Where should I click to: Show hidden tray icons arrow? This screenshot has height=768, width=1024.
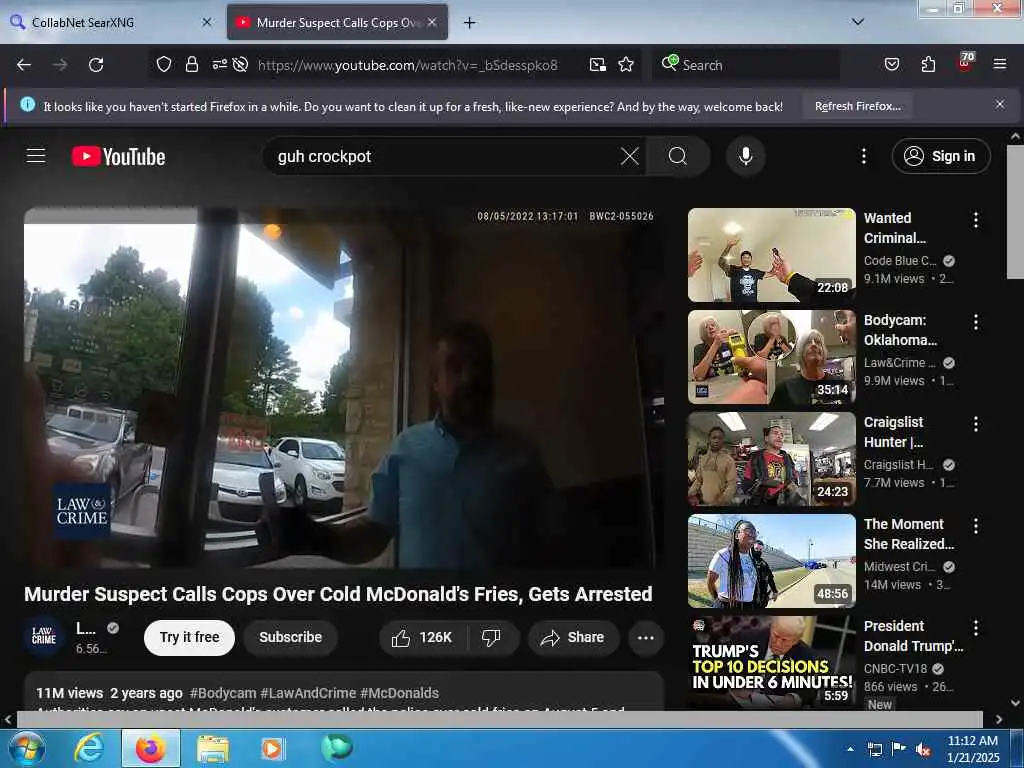click(x=850, y=749)
